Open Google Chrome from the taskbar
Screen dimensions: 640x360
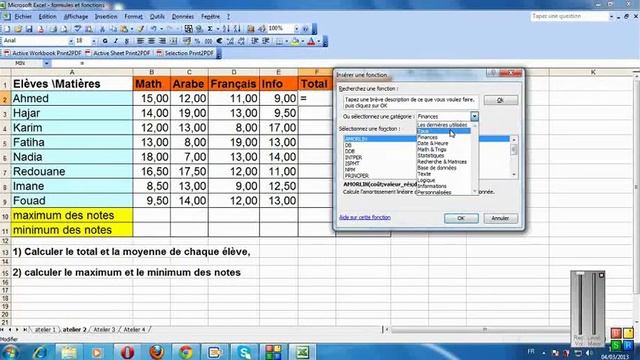[186, 352]
